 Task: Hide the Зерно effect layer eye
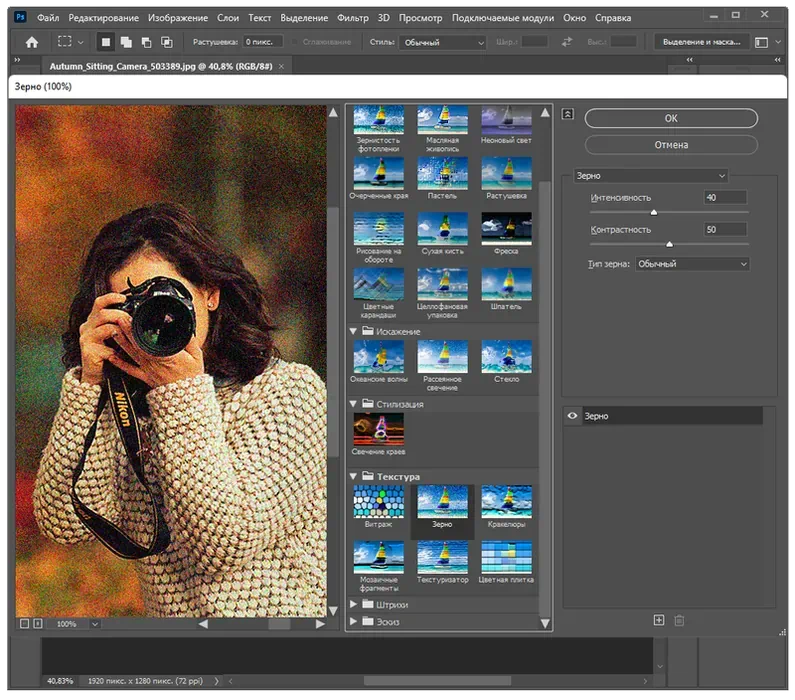pyautogui.click(x=573, y=416)
